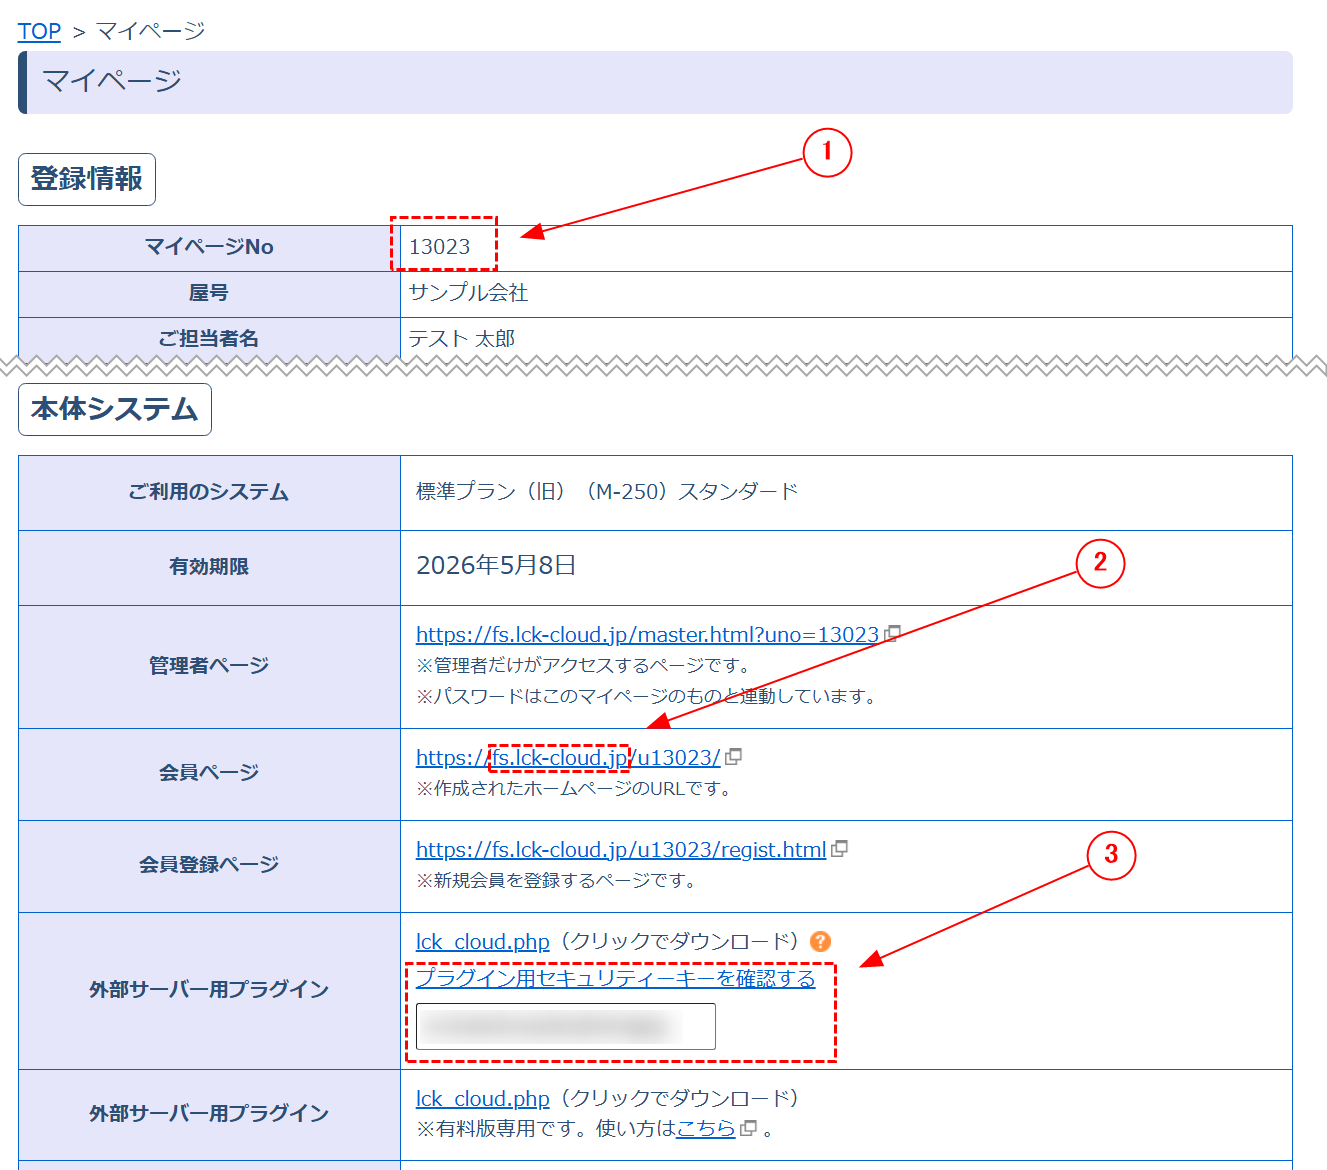This screenshot has width=1327, height=1170.
Task: Click the TOP breadcrumb link
Action: (39, 31)
